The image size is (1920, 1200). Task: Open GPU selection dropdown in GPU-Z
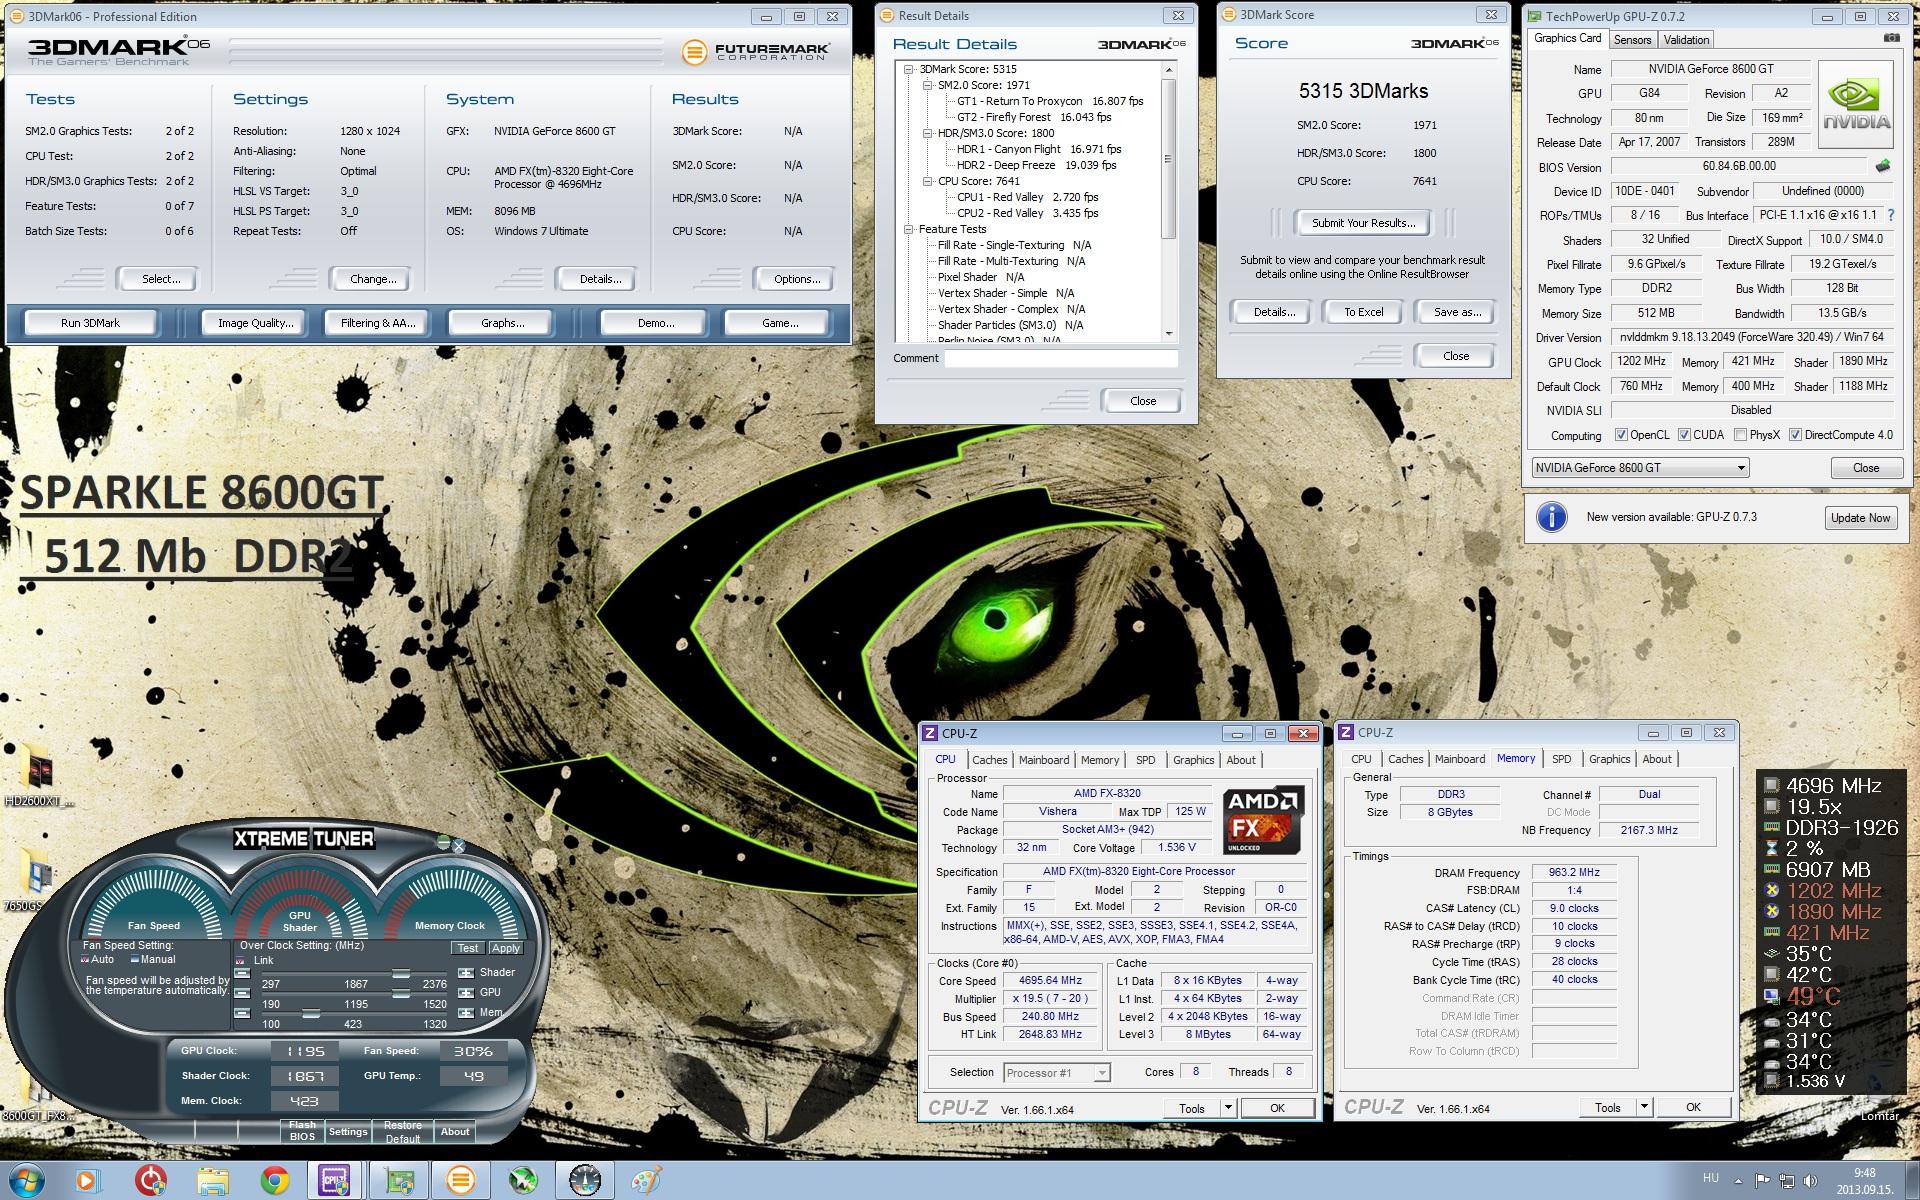(x=1740, y=468)
